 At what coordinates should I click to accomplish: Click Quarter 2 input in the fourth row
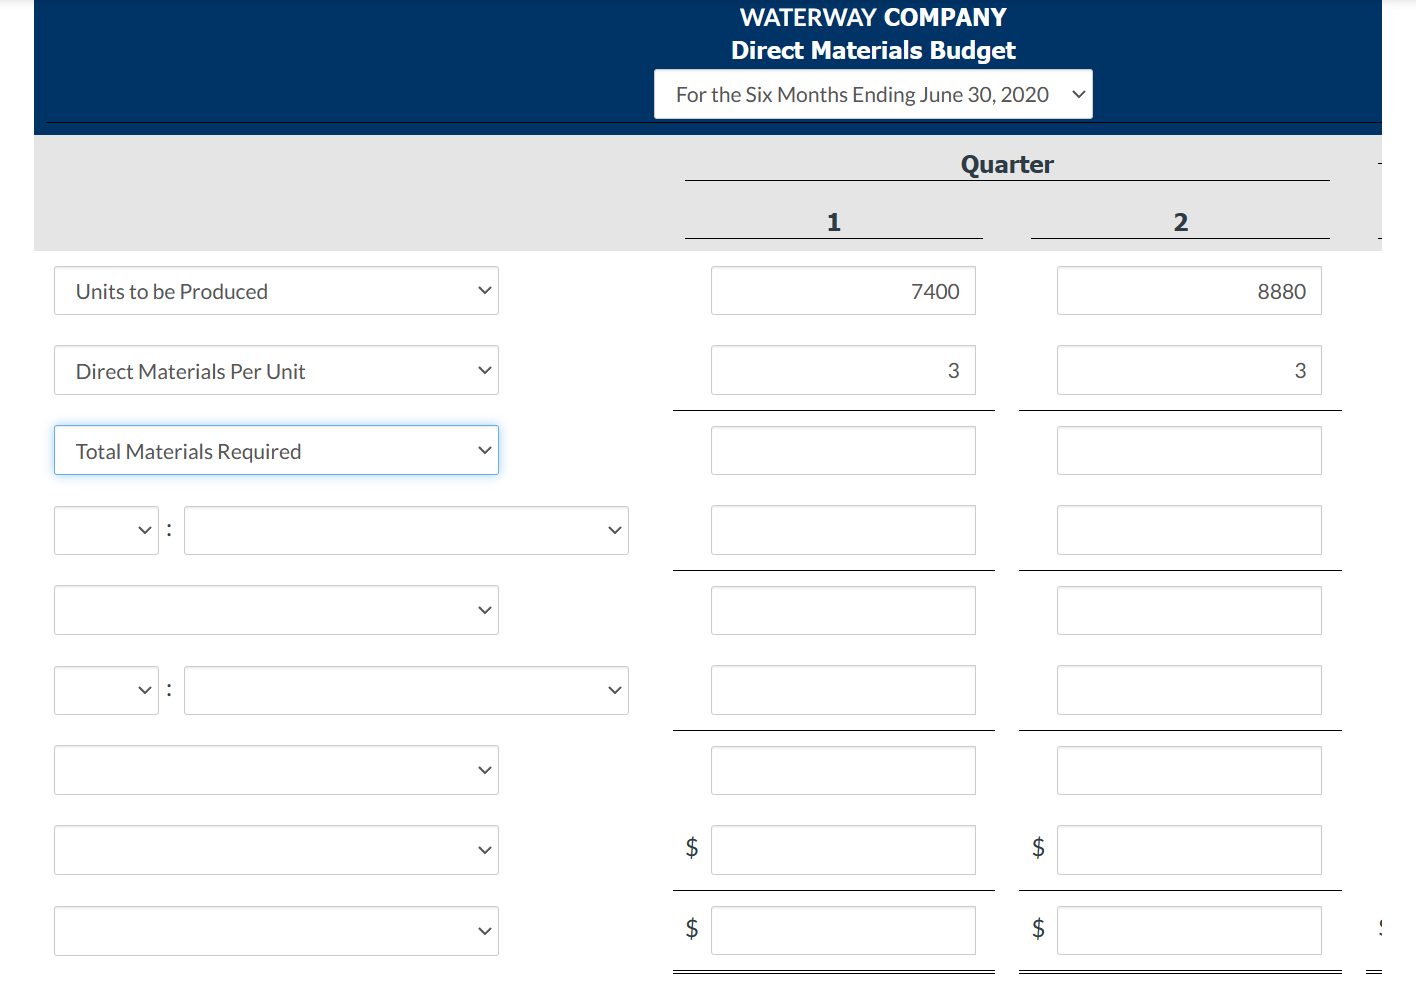click(x=1189, y=530)
